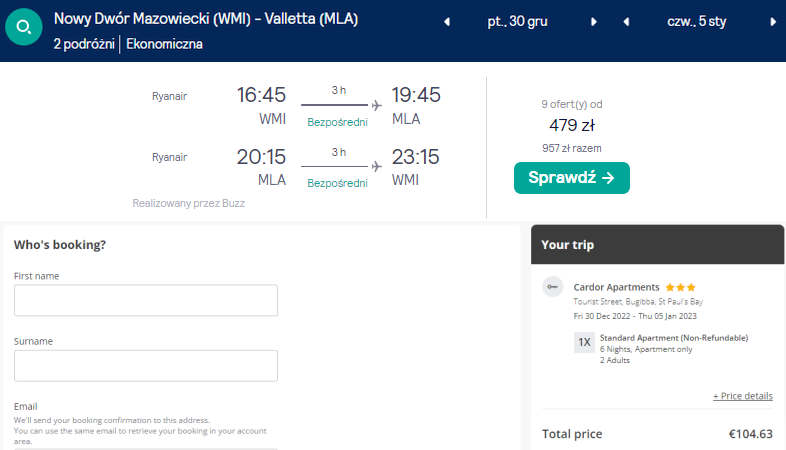
Task: Go to previous departure date arrow
Action: (x=446, y=22)
